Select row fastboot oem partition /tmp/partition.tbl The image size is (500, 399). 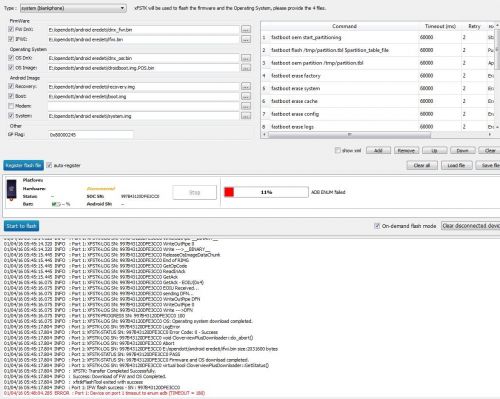pyautogui.click(x=378, y=63)
